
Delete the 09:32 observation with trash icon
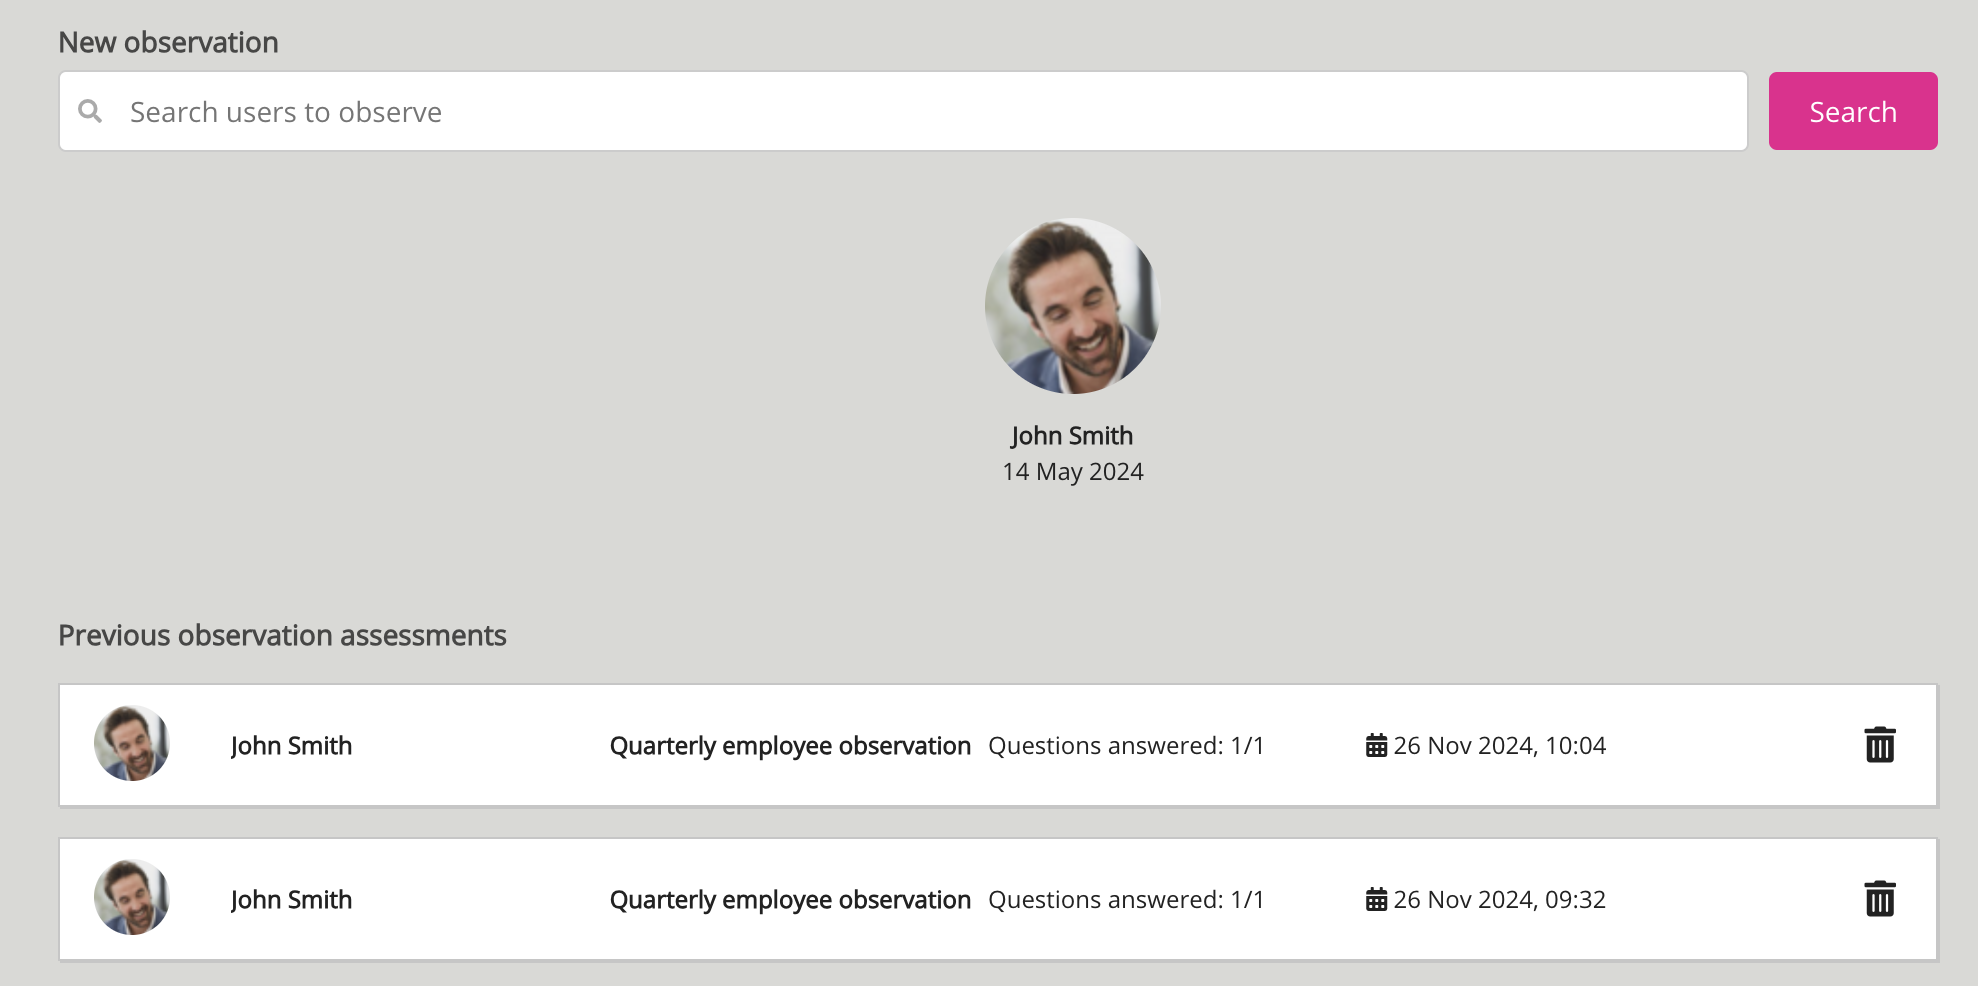(x=1879, y=899)
